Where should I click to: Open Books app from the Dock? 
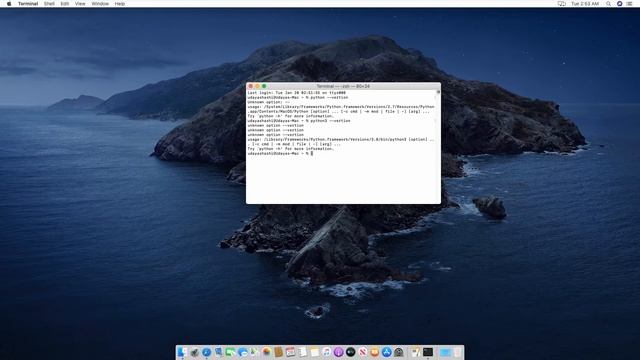click(x=375, y=352)
